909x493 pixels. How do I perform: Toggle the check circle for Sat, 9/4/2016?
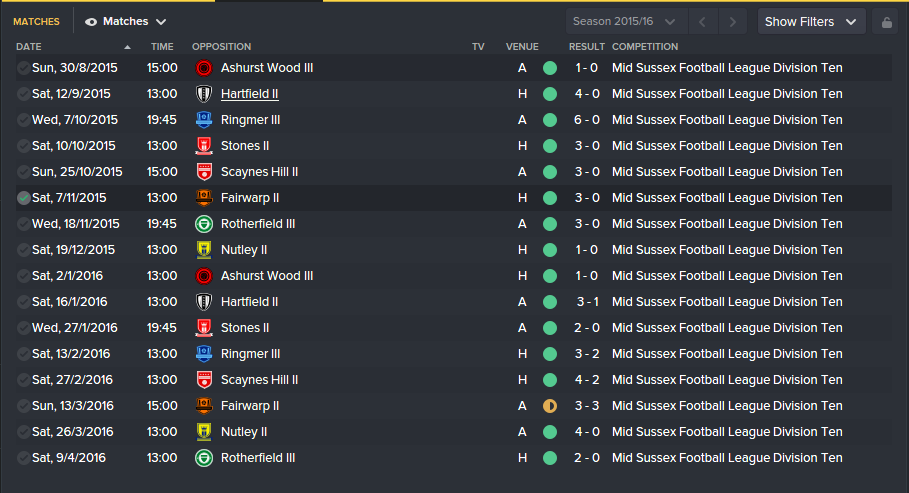23,458
